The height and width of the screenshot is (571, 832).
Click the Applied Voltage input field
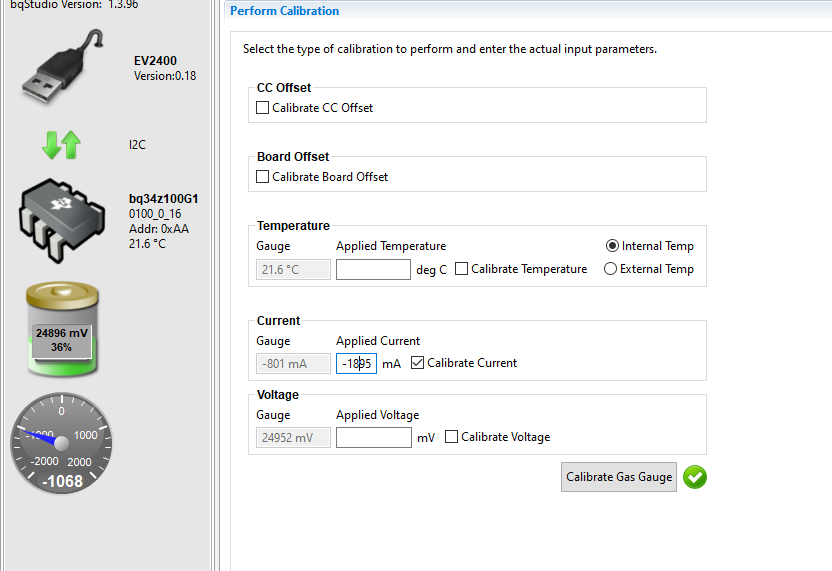[374, 438]
